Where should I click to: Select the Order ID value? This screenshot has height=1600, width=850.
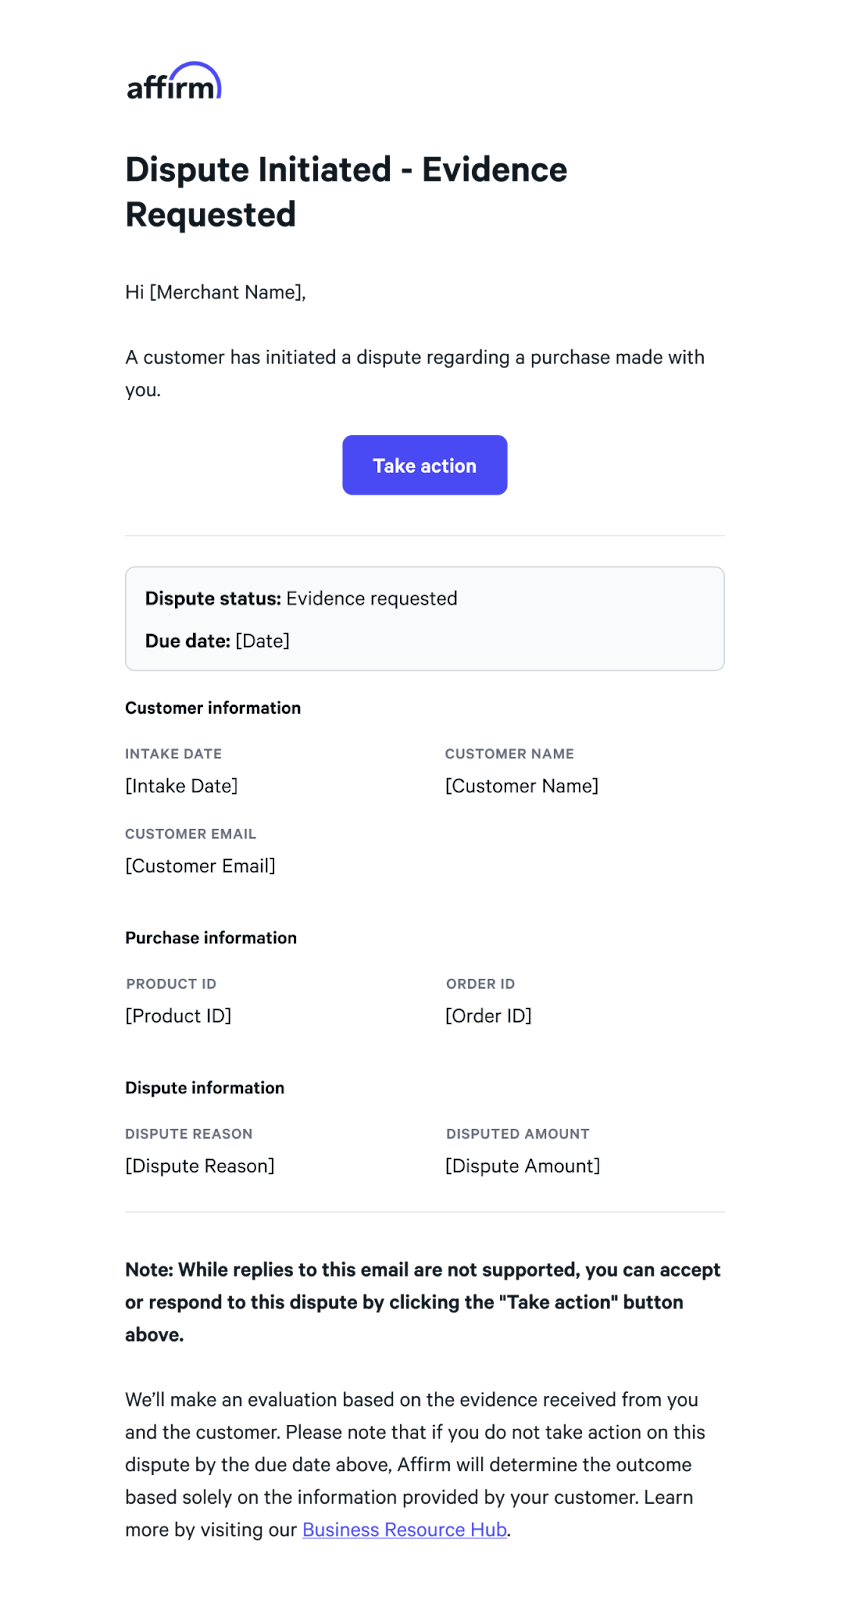click(488, 1016)
